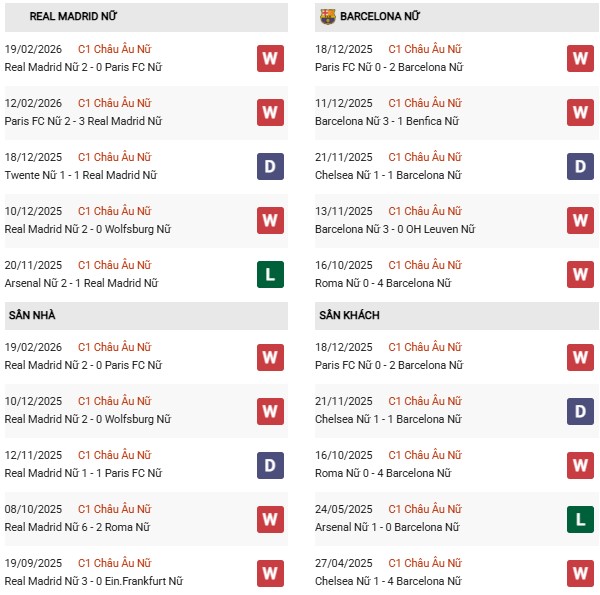Screen dimensions: 600x595
Task: Open Real Madrid Nữ 2-0 Wolfsburg Nữ match in the SÂN NHÀ list
Action: (x=87, y=419)
